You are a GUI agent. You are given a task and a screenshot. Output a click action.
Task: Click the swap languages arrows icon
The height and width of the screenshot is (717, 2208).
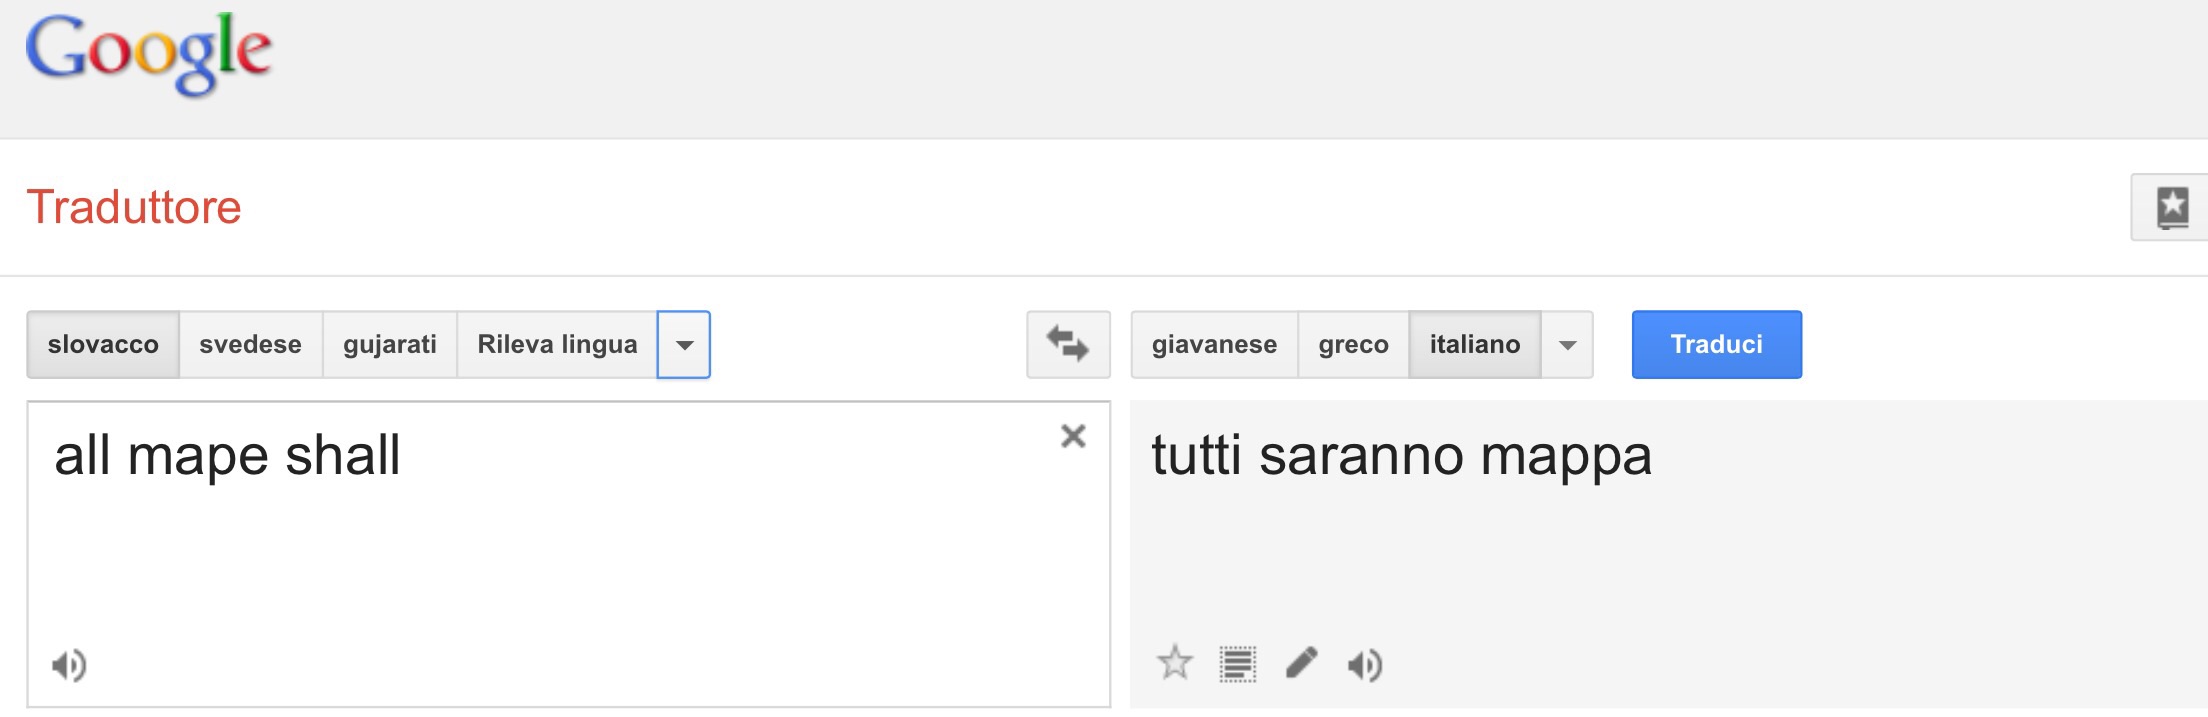(x=1068, y=344)
